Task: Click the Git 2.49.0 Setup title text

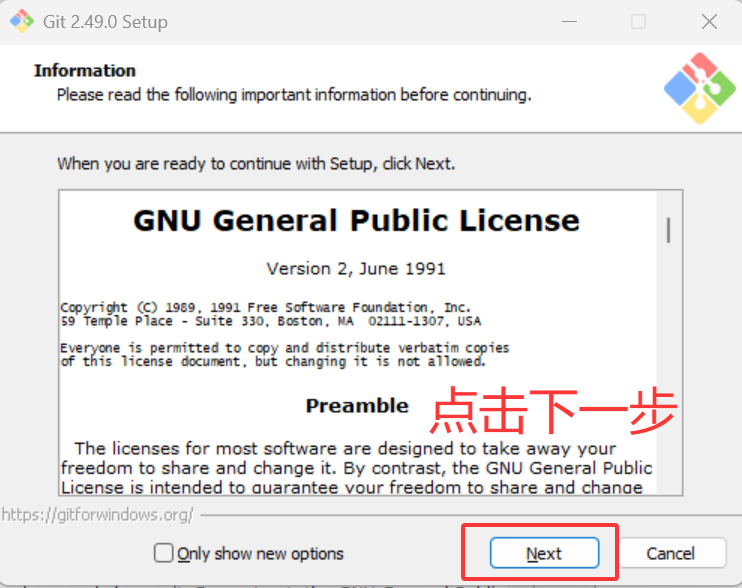Action: click(x=105, y=22)
